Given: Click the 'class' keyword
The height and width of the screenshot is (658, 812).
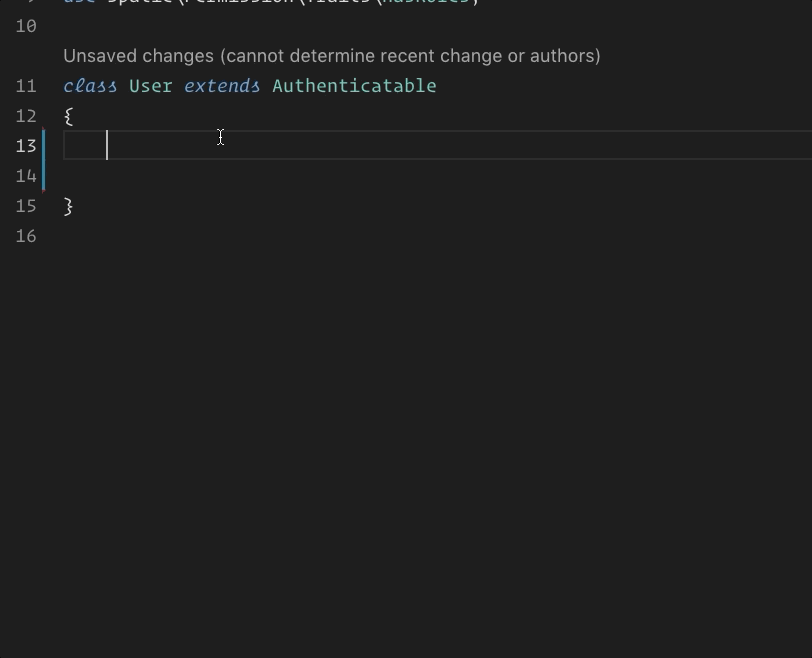Looking at the screenshot, I should (90, 86).
